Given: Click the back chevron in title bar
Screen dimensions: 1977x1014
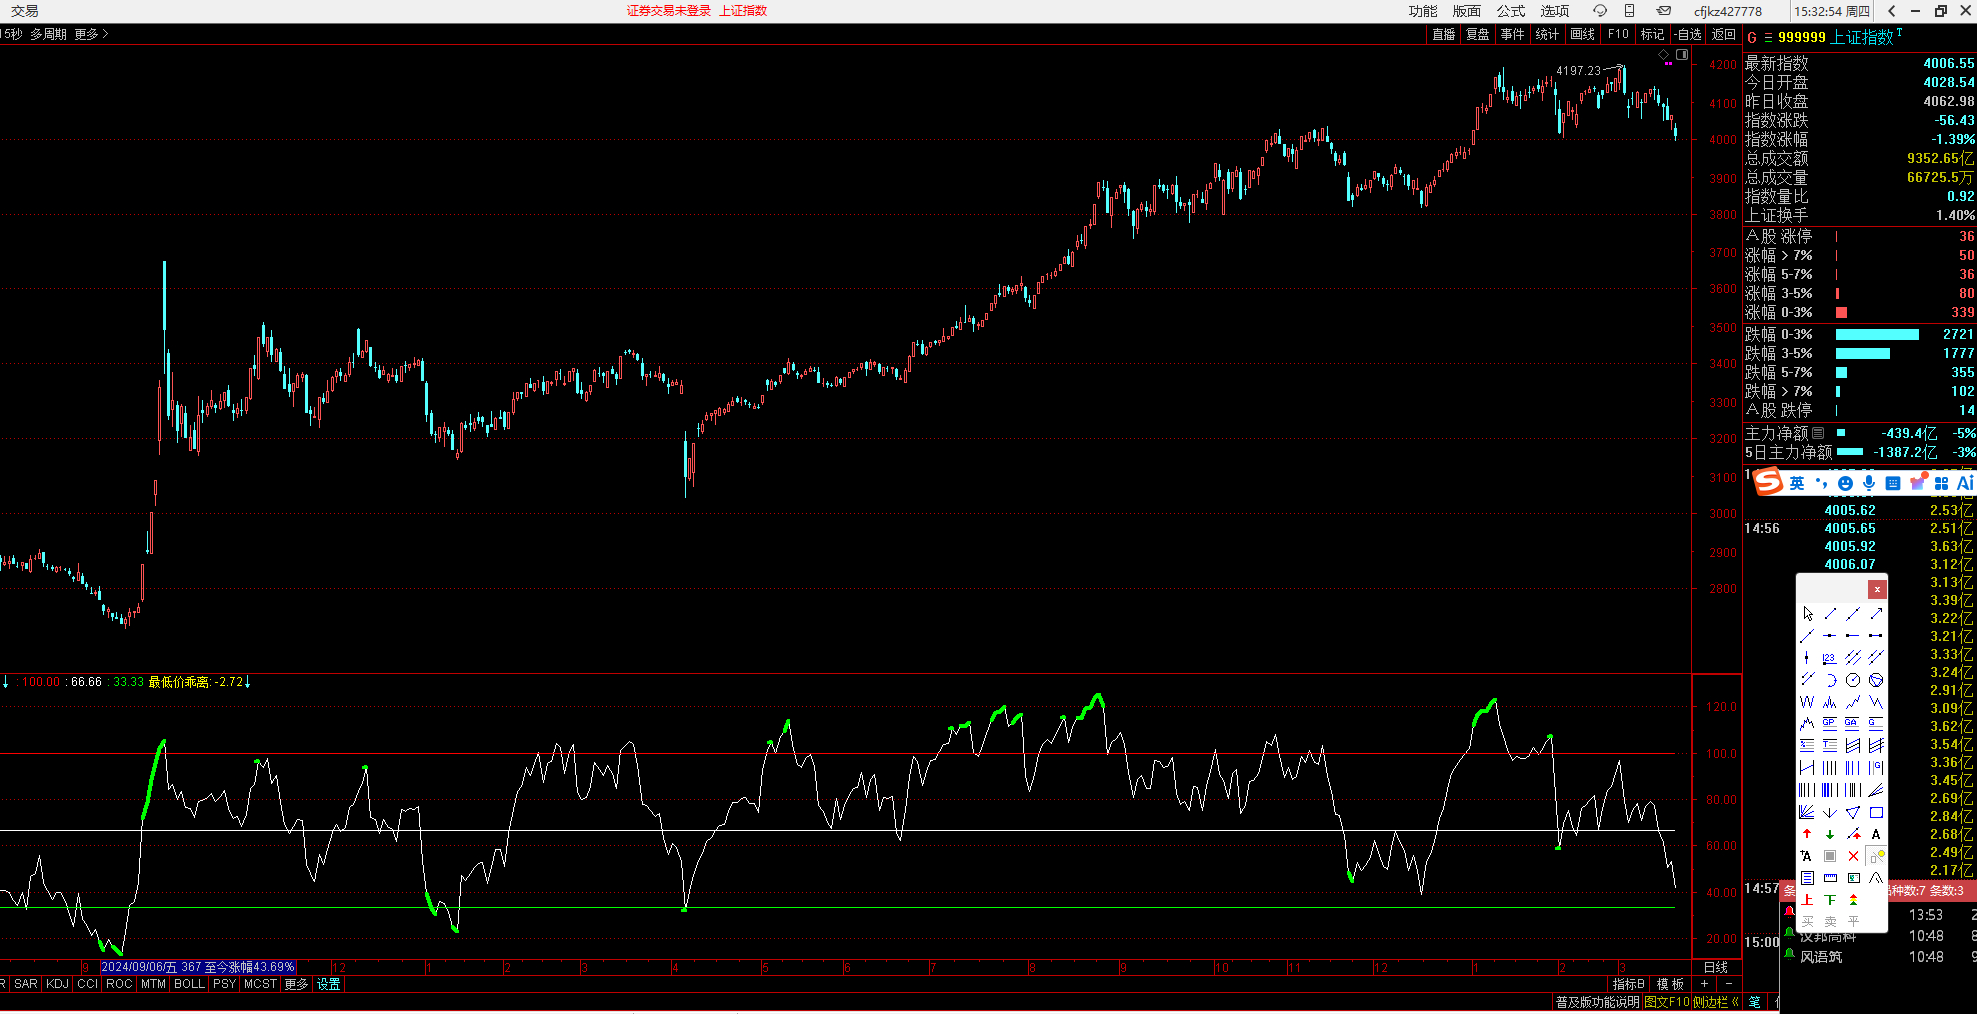Looking at the screenshot, I should [1891, 11].
